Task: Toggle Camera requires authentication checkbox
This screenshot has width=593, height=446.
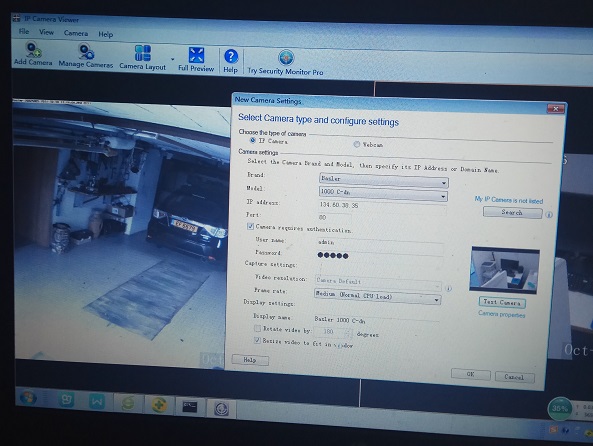Action: click(250, 226)
